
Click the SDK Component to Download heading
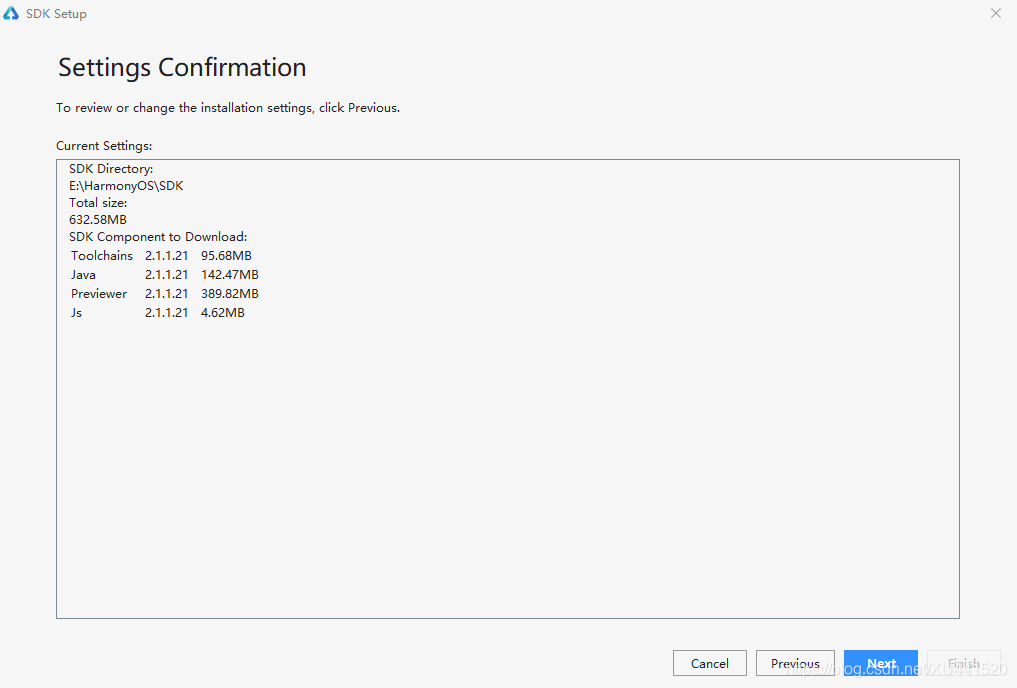coord(158,237)
